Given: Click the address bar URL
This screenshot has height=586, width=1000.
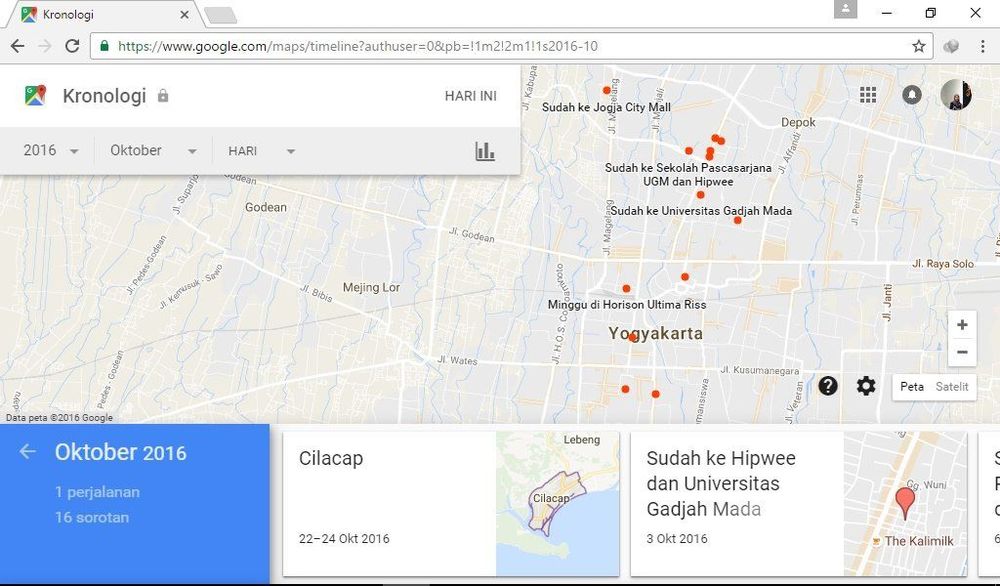Looking at the screenshot, I should (x=358, y=46).
